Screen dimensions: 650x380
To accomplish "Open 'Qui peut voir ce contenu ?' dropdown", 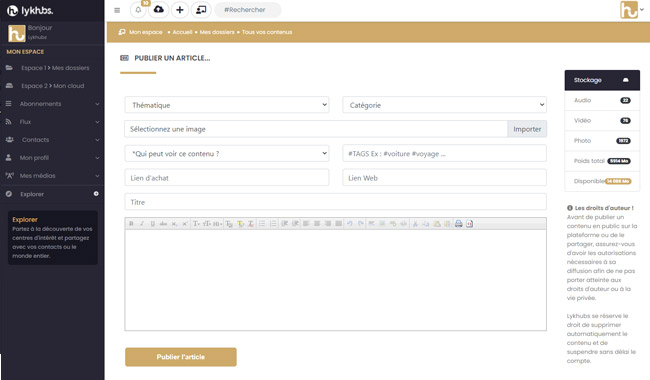I will (x=227, y=153).
